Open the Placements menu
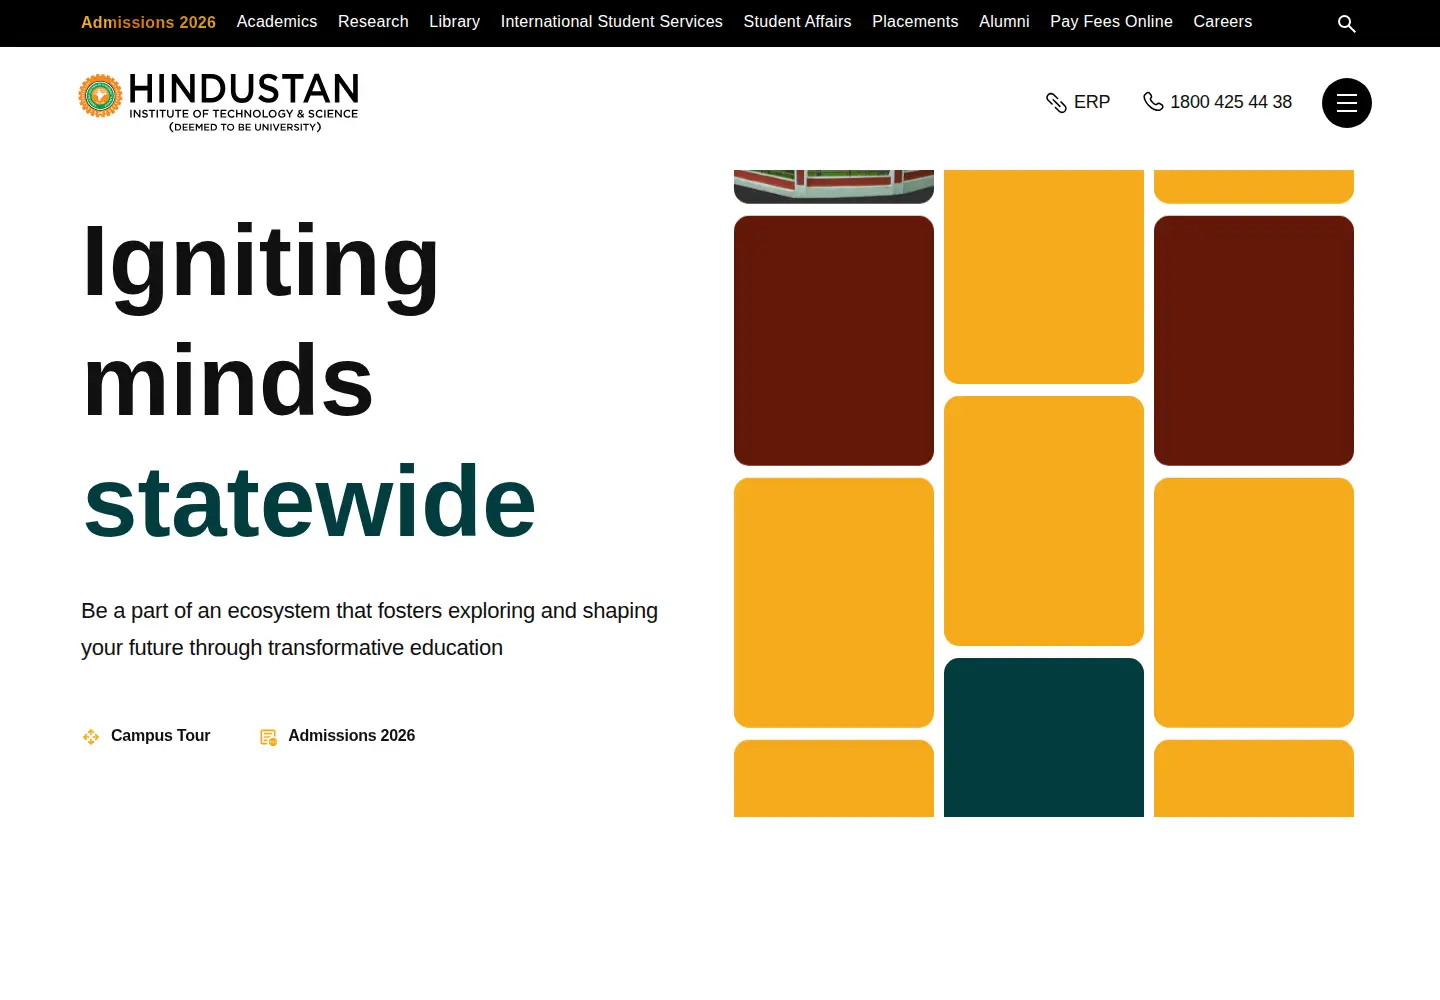1440x1000 pixels. coord(915,22)
